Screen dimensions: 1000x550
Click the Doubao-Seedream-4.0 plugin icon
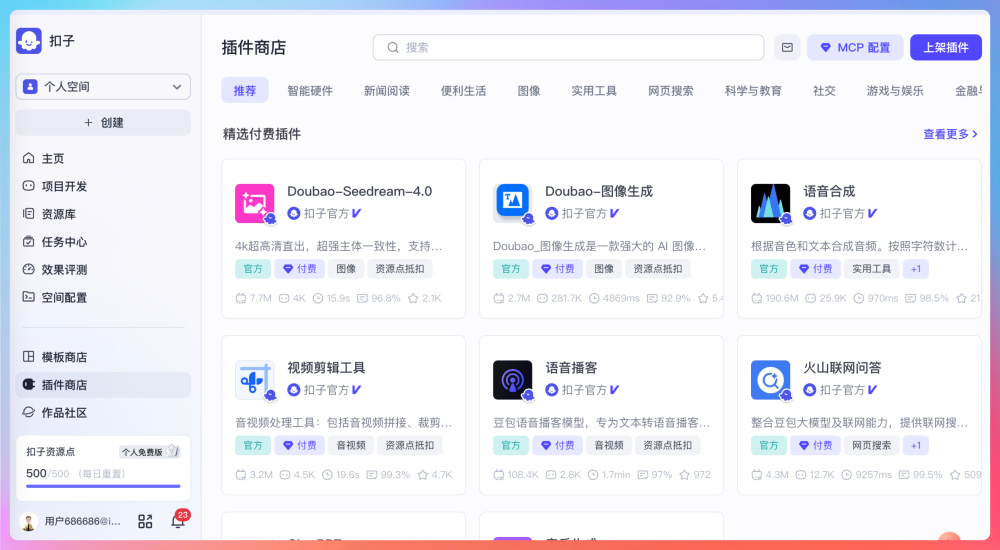(254, 203)
